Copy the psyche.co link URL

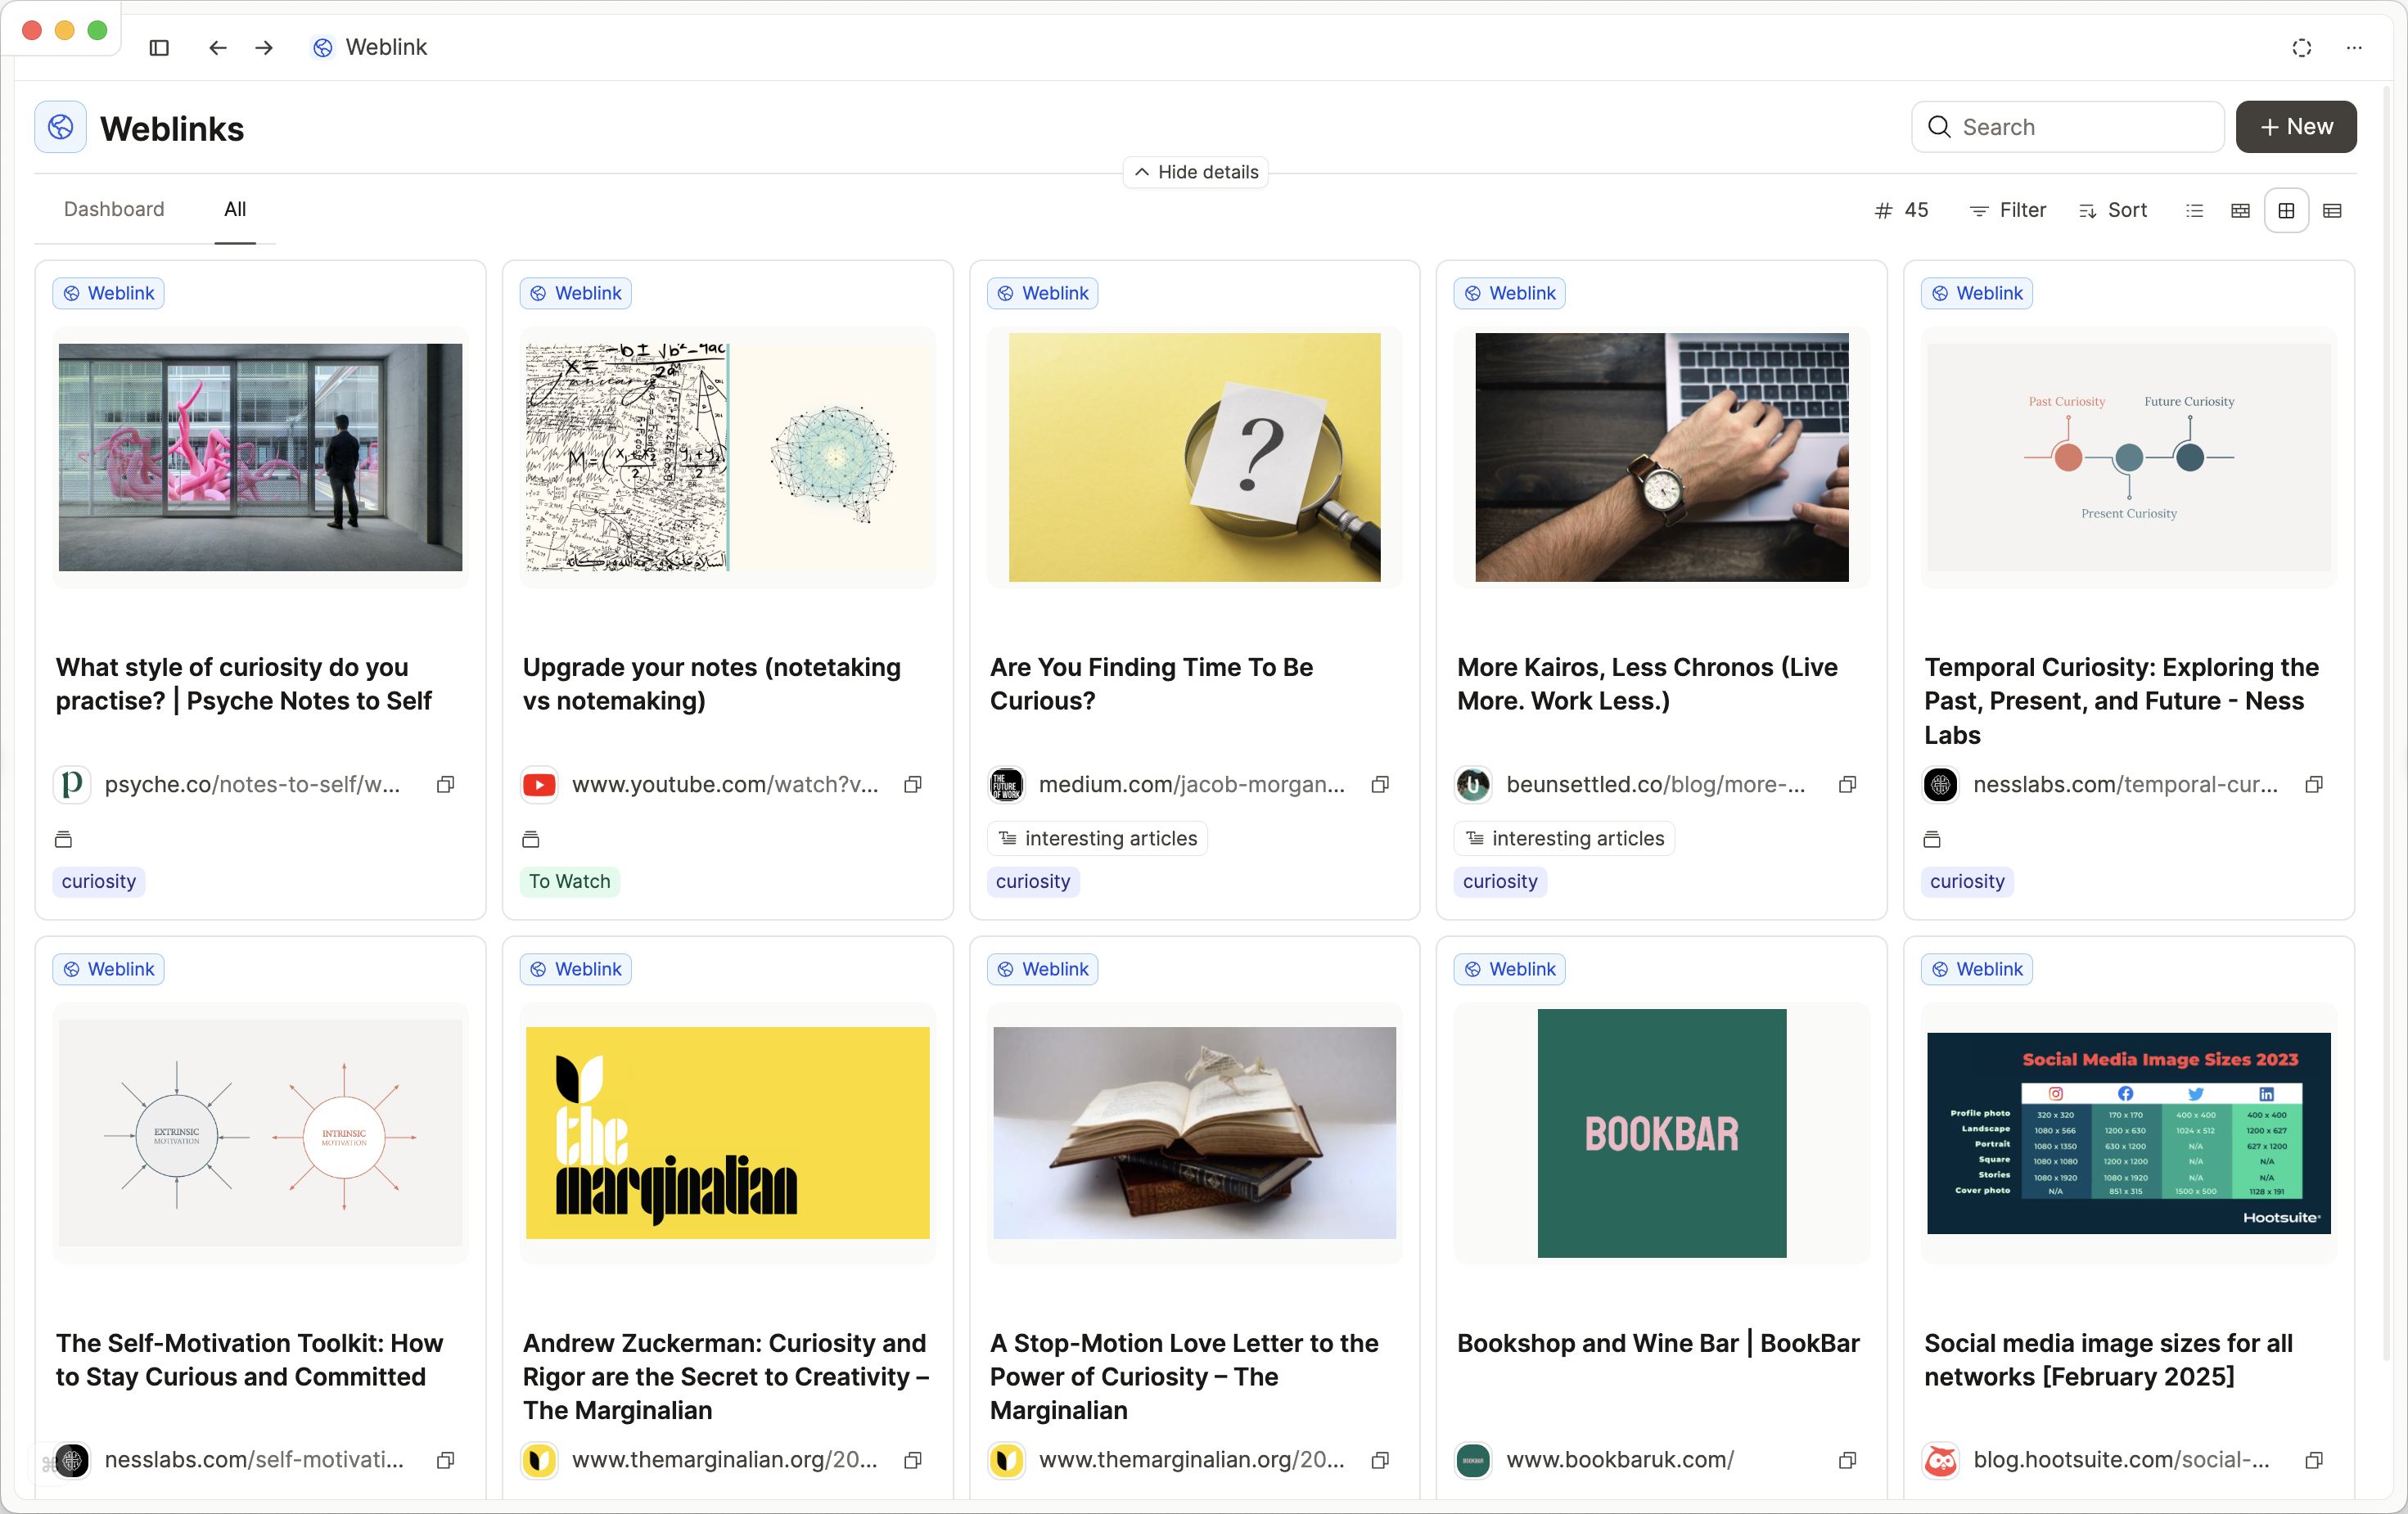pyautogui.click(x=446, y=784)
